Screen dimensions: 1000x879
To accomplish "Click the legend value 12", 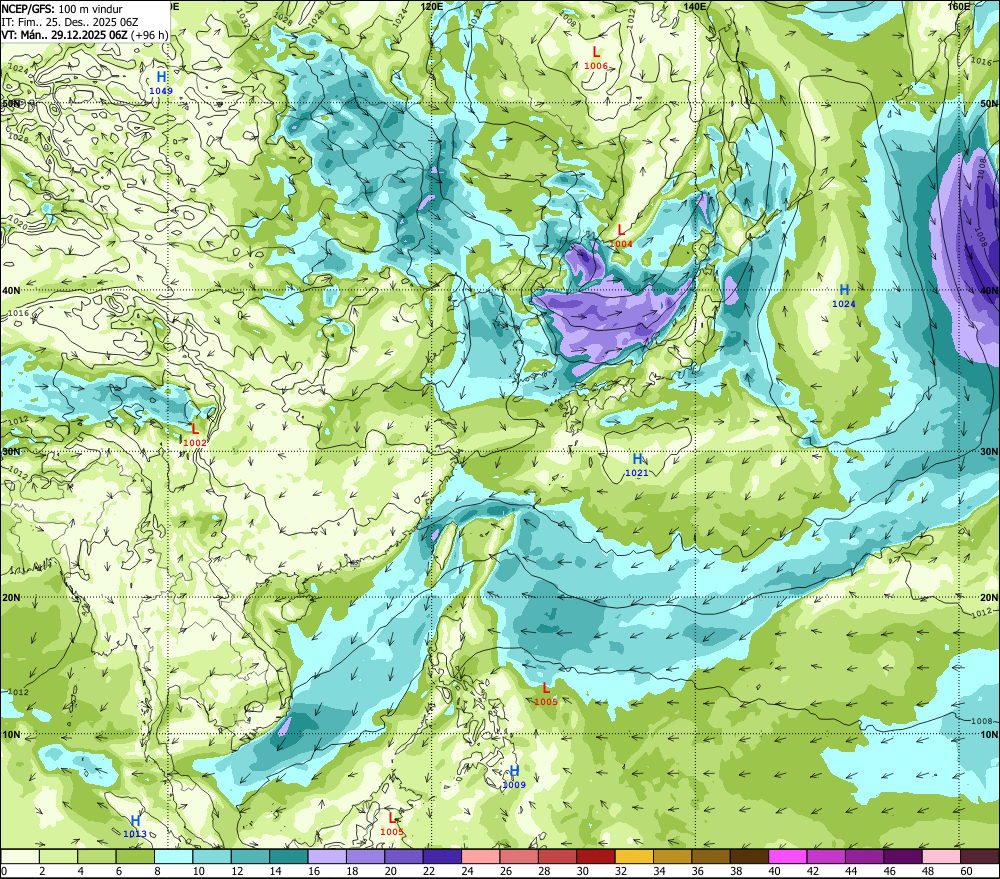I will click(x=237, y=871).
